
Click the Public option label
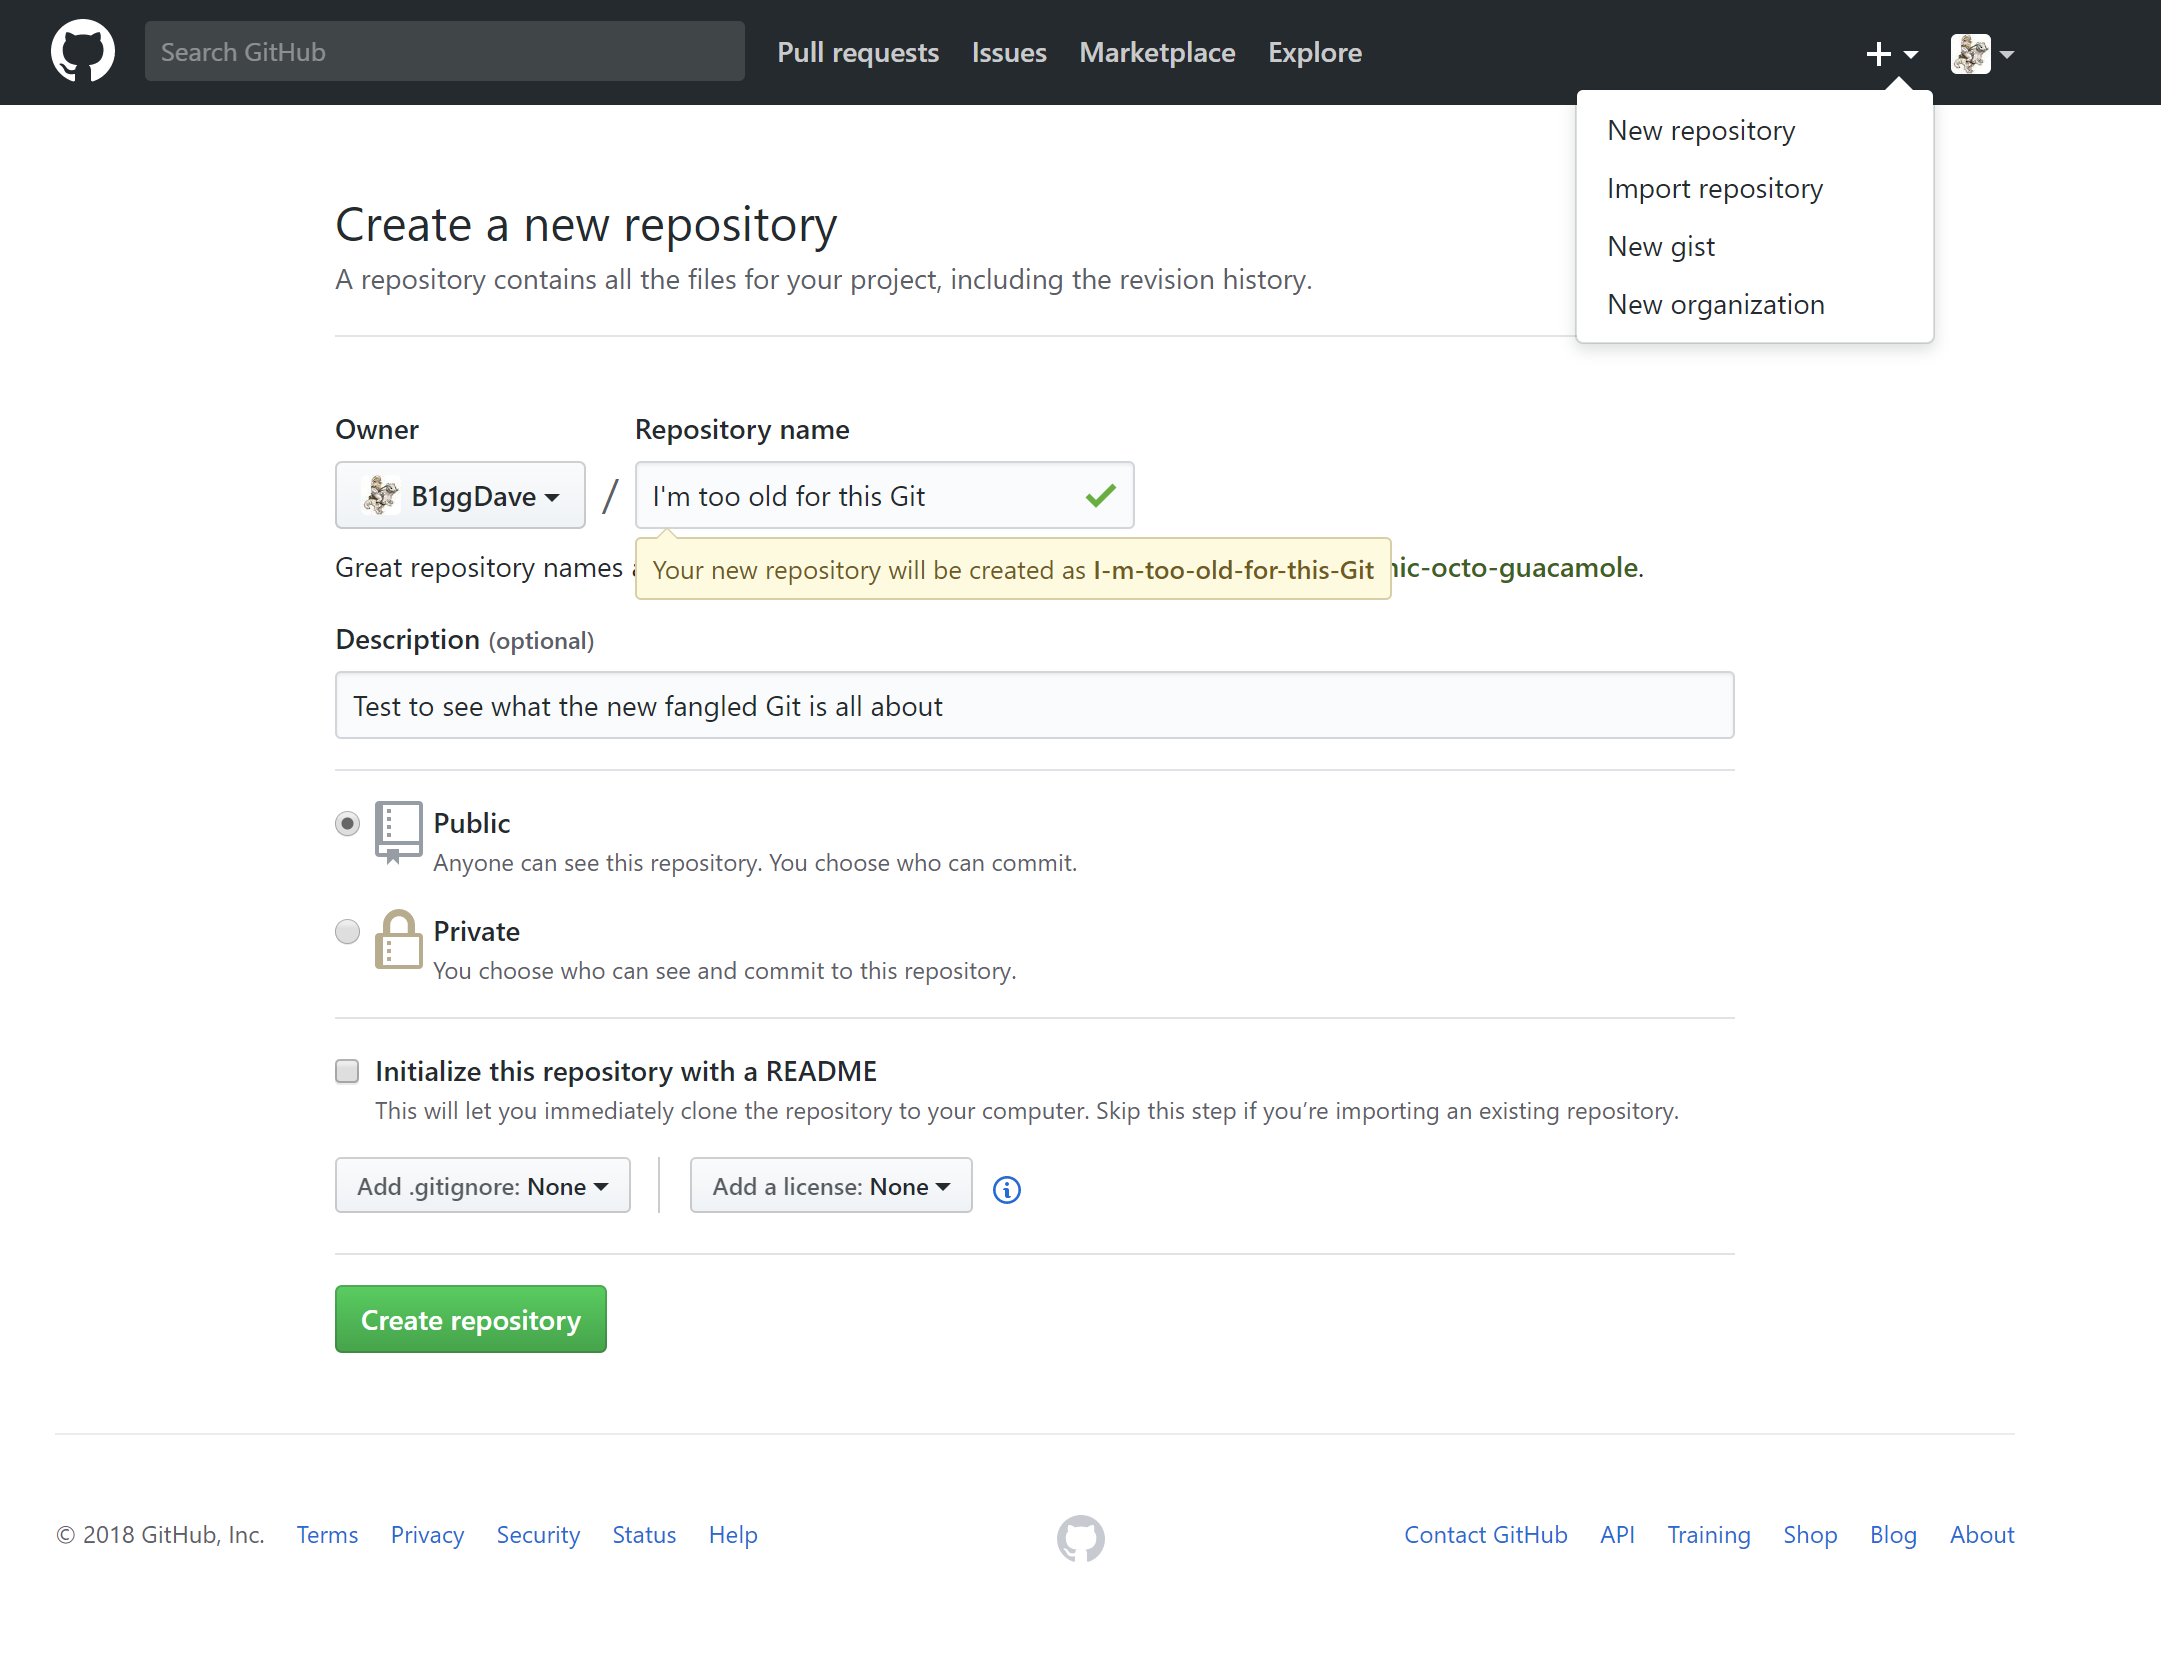click(471, 823)
